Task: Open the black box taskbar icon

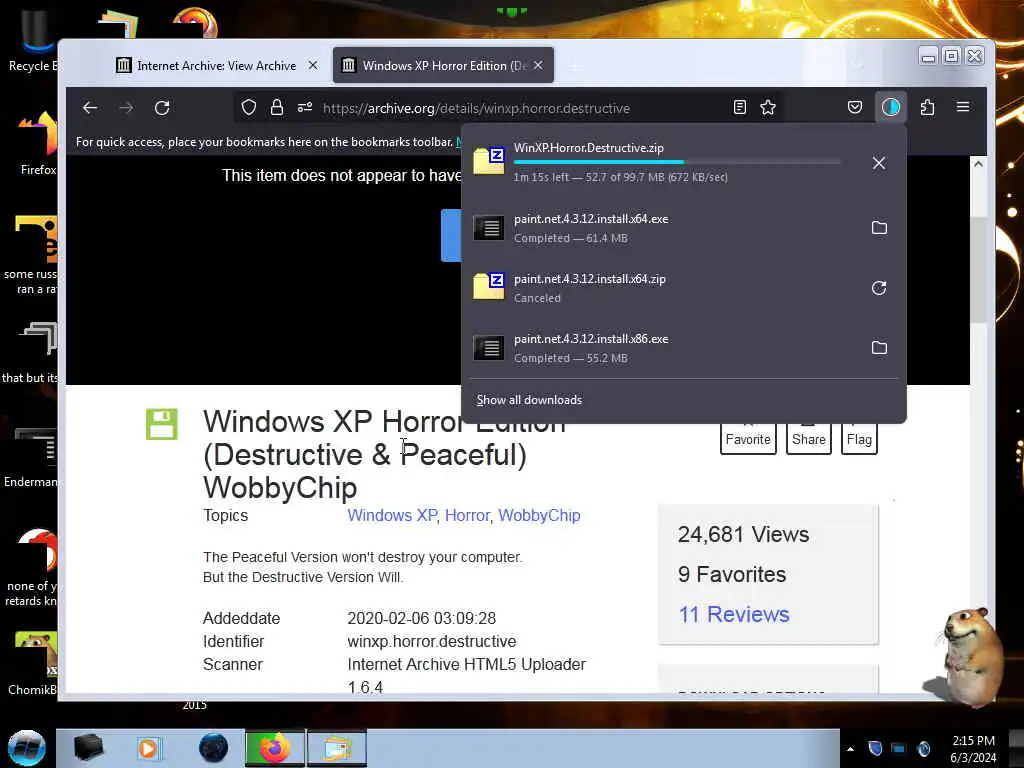Action: (88, 748)
